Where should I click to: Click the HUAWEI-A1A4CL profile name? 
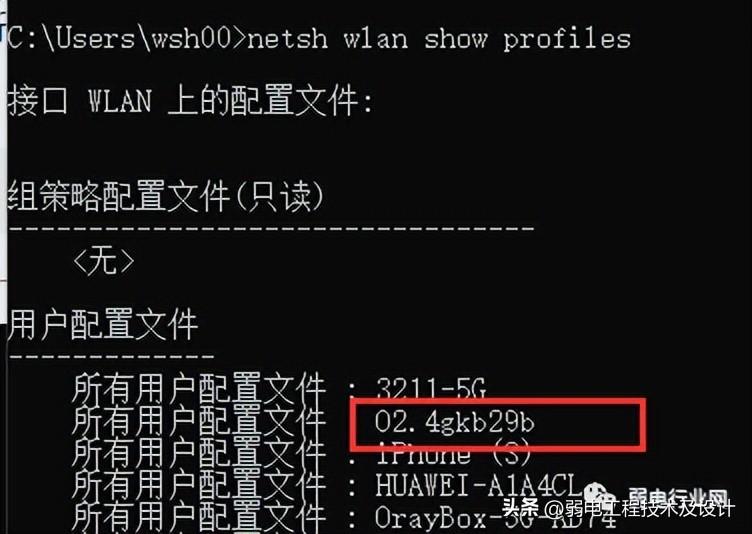[478, 485]
